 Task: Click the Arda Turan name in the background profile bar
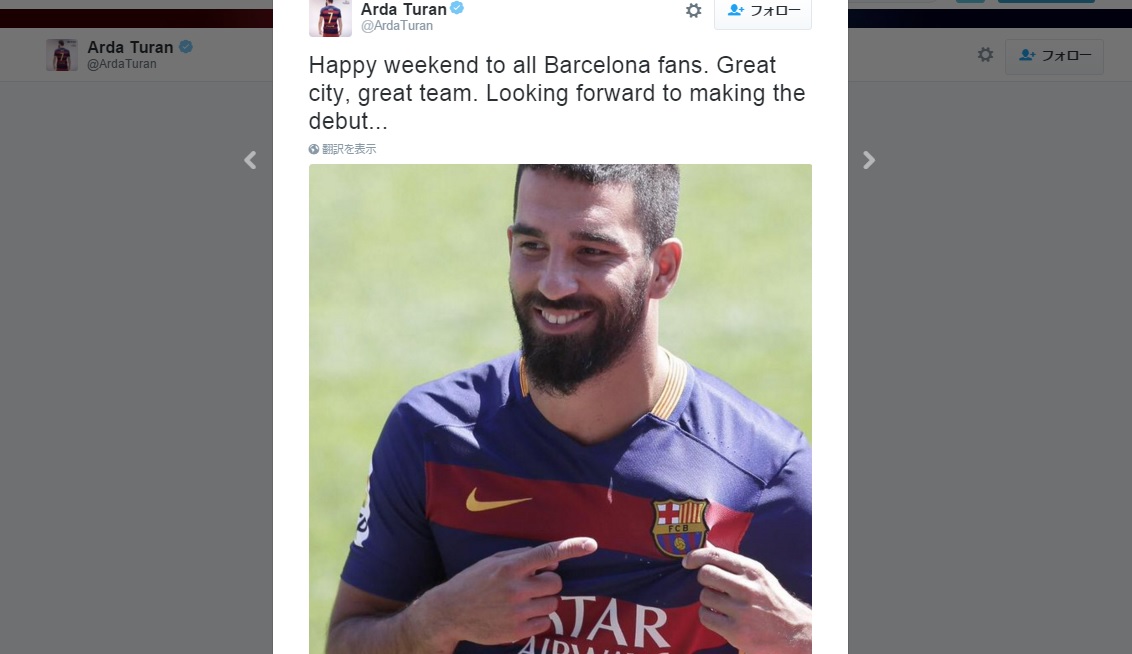pos(130,48)
